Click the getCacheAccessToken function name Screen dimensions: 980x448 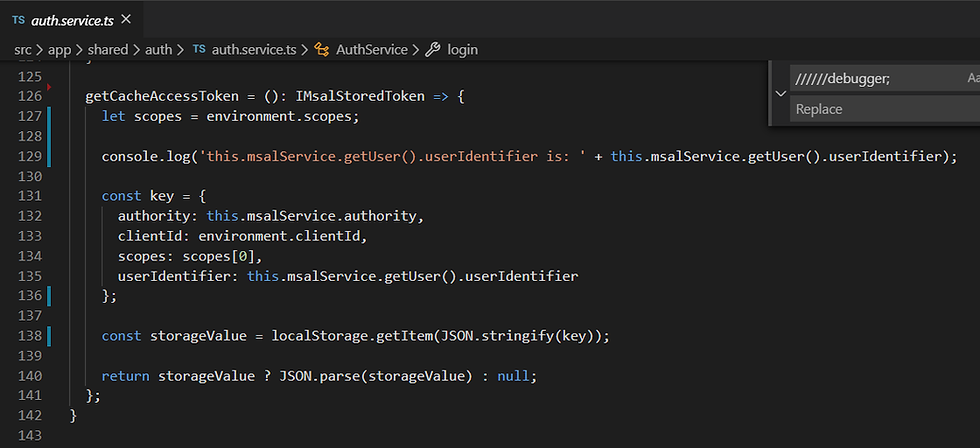[162, 96]
